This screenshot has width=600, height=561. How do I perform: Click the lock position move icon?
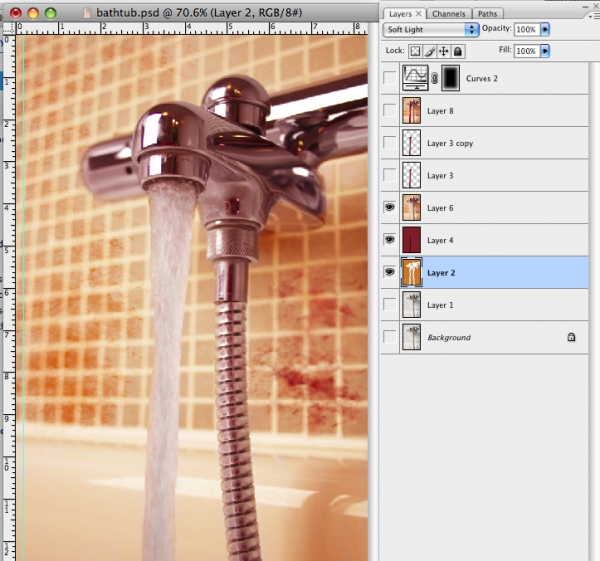pyautogui.click(x=443, y=51)
